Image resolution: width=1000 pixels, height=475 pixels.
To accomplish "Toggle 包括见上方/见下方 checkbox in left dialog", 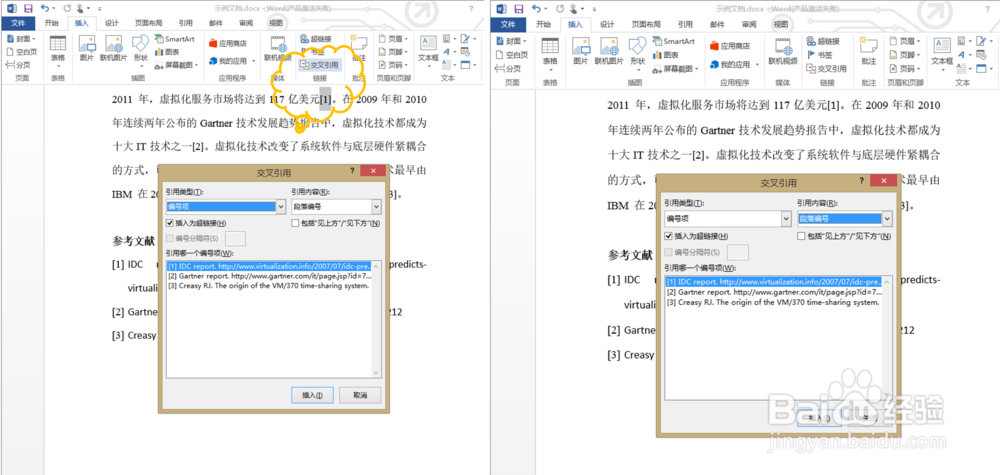I will pos(295,223).
